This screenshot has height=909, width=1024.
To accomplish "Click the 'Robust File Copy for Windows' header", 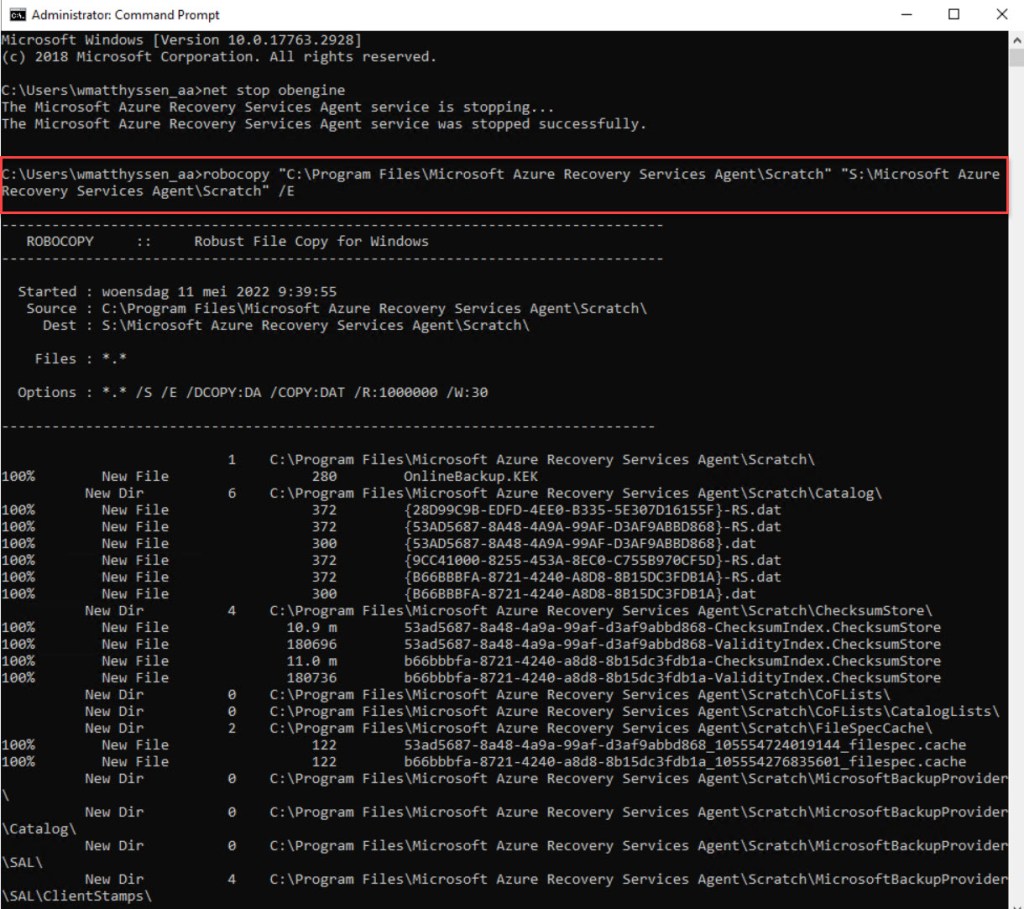I will 311,241.
